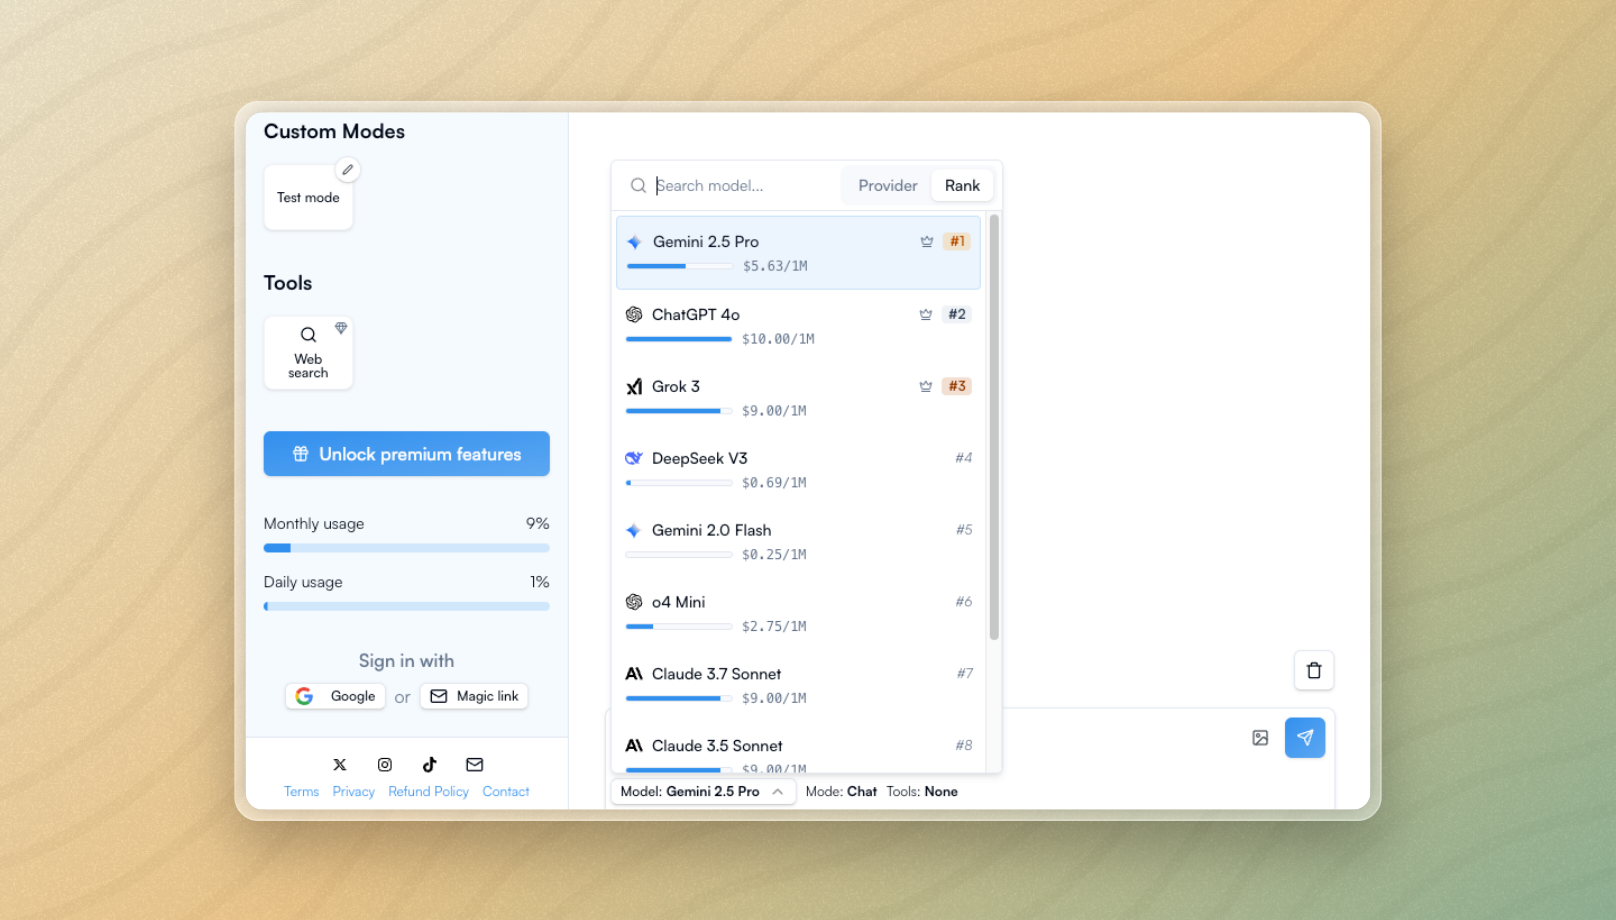Select Gemini 2.0 Flash model

point(798,542)
